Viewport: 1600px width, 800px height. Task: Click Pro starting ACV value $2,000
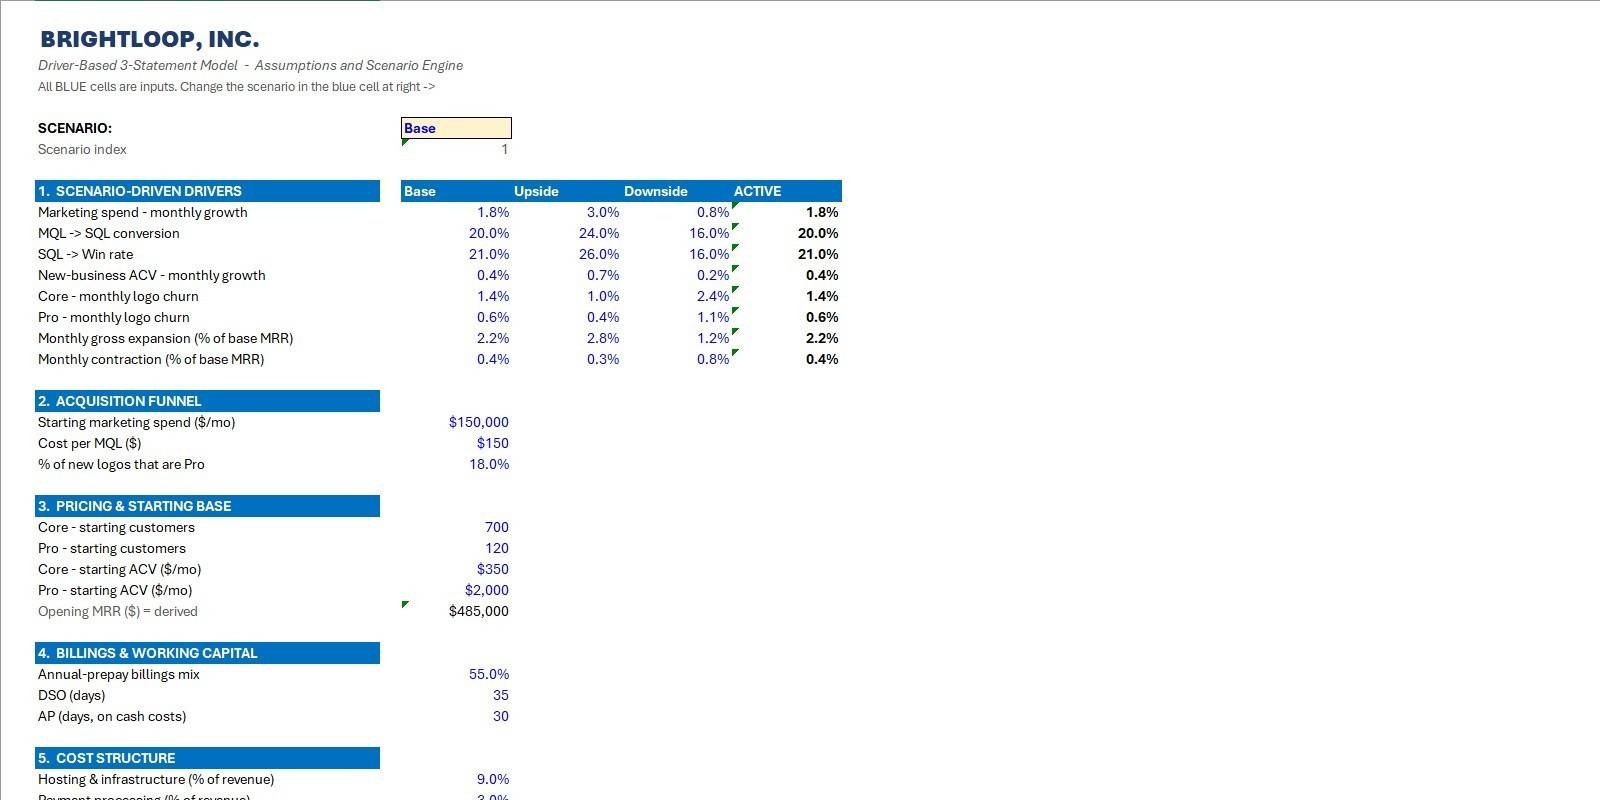487,590
